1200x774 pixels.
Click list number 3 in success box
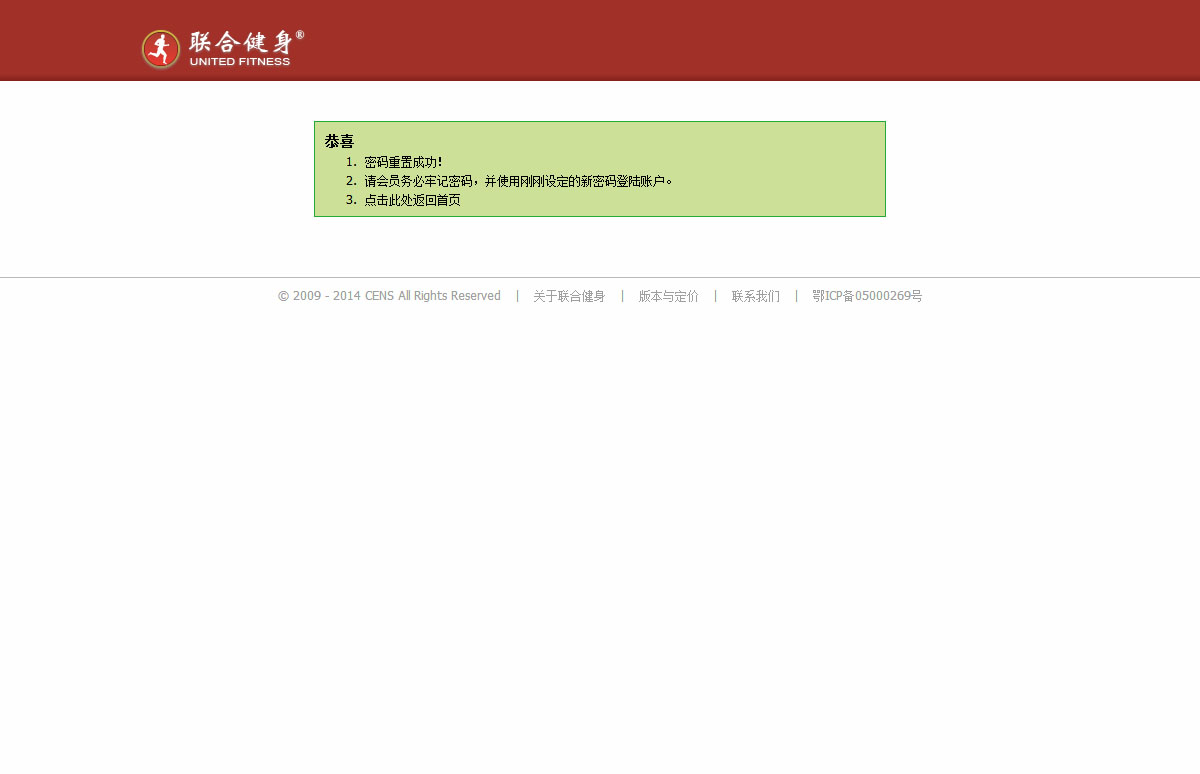click(351, 200)
